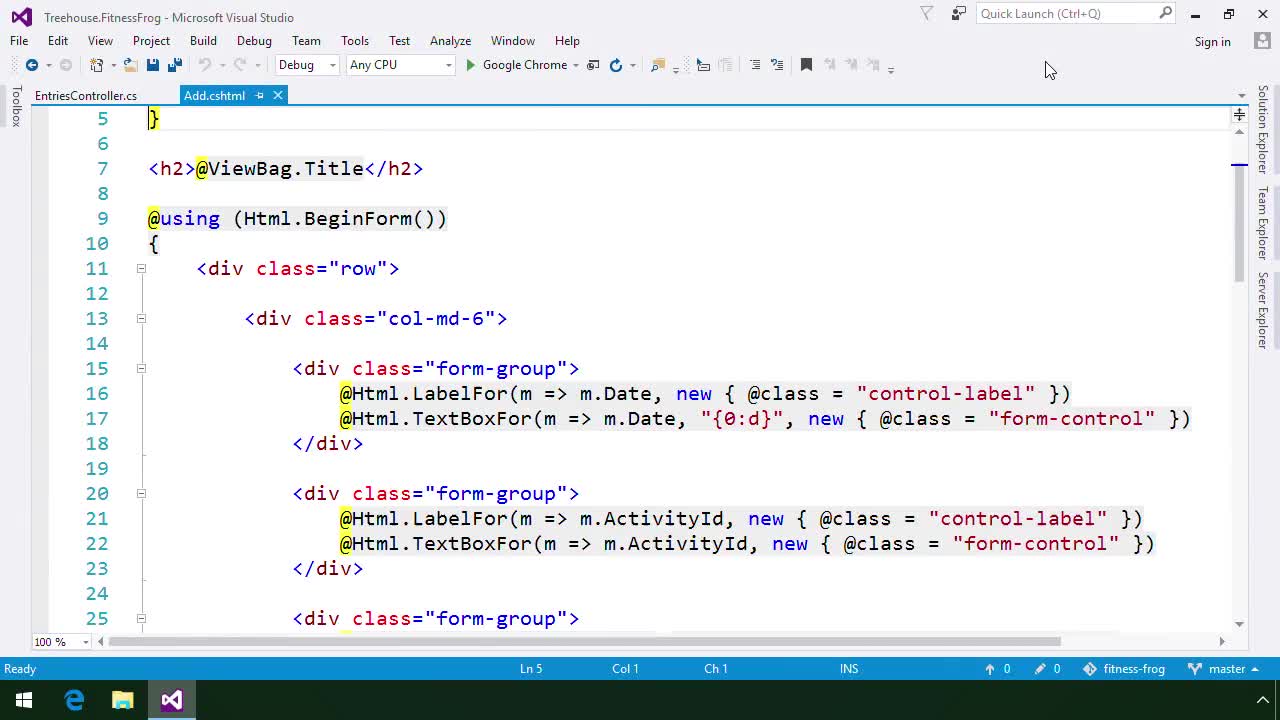Screen dimensions: 1280x720
Task: Run the app with Google Chrome
Action: (517, 64)
